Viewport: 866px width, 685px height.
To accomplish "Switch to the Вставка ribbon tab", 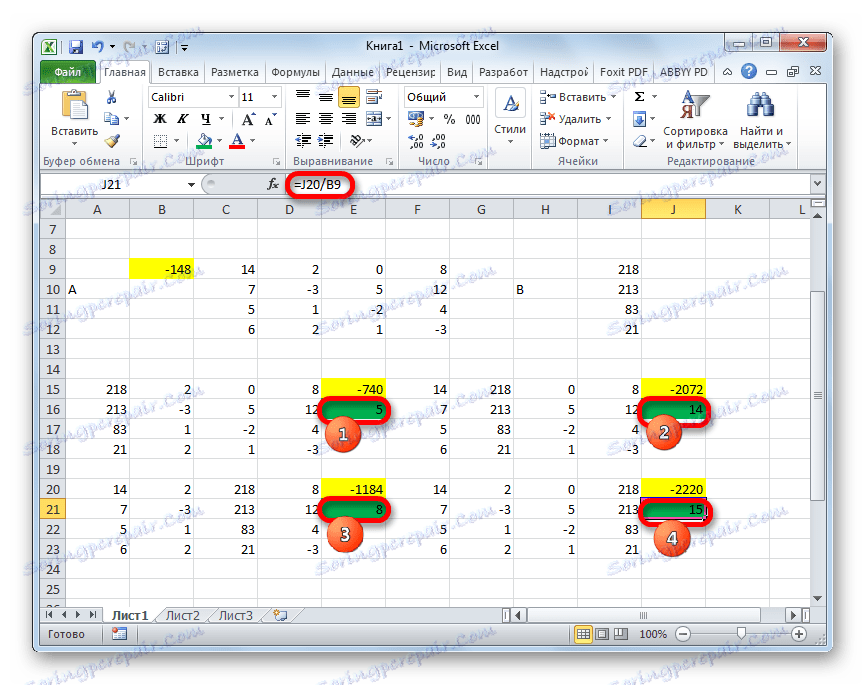I will (178, 72).
